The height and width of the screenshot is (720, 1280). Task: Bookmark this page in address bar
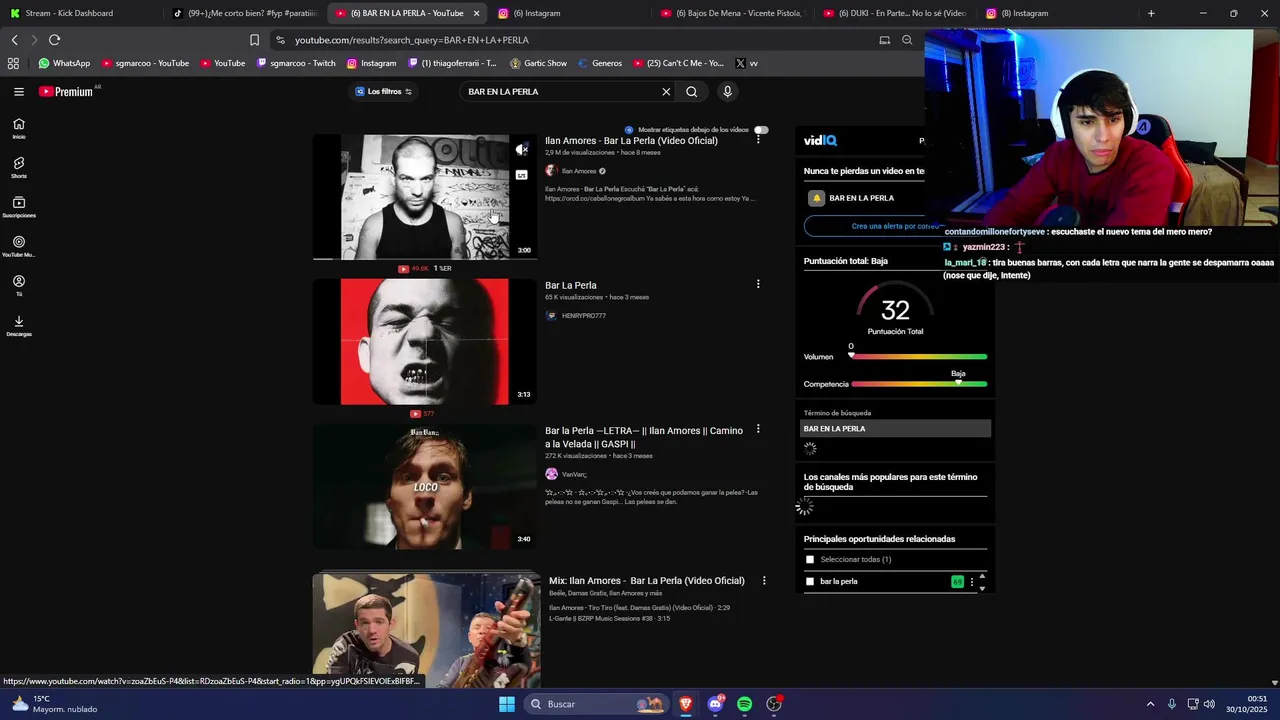click(254, 40)
